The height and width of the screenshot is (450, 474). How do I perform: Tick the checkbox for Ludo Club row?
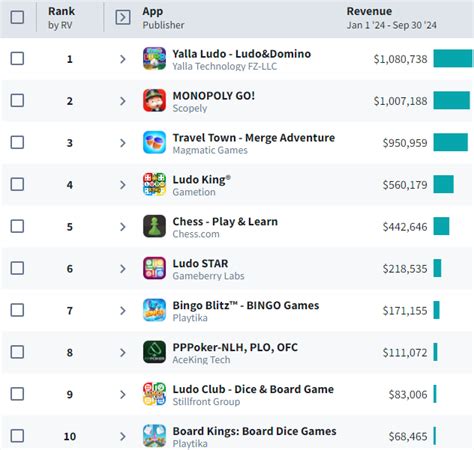click(17, 394)
